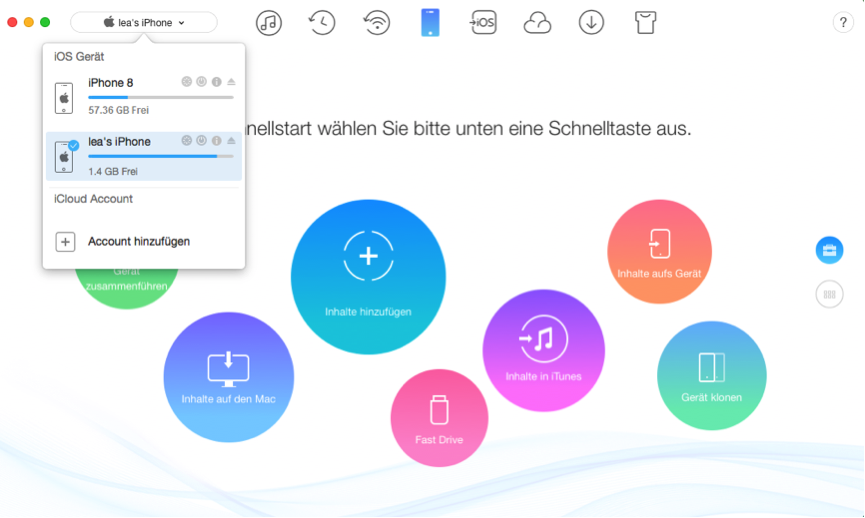865x518 pixels.
Task: Click the power icon for lea's iPhone
Action: pyautogui.click(x=201, y=141)
